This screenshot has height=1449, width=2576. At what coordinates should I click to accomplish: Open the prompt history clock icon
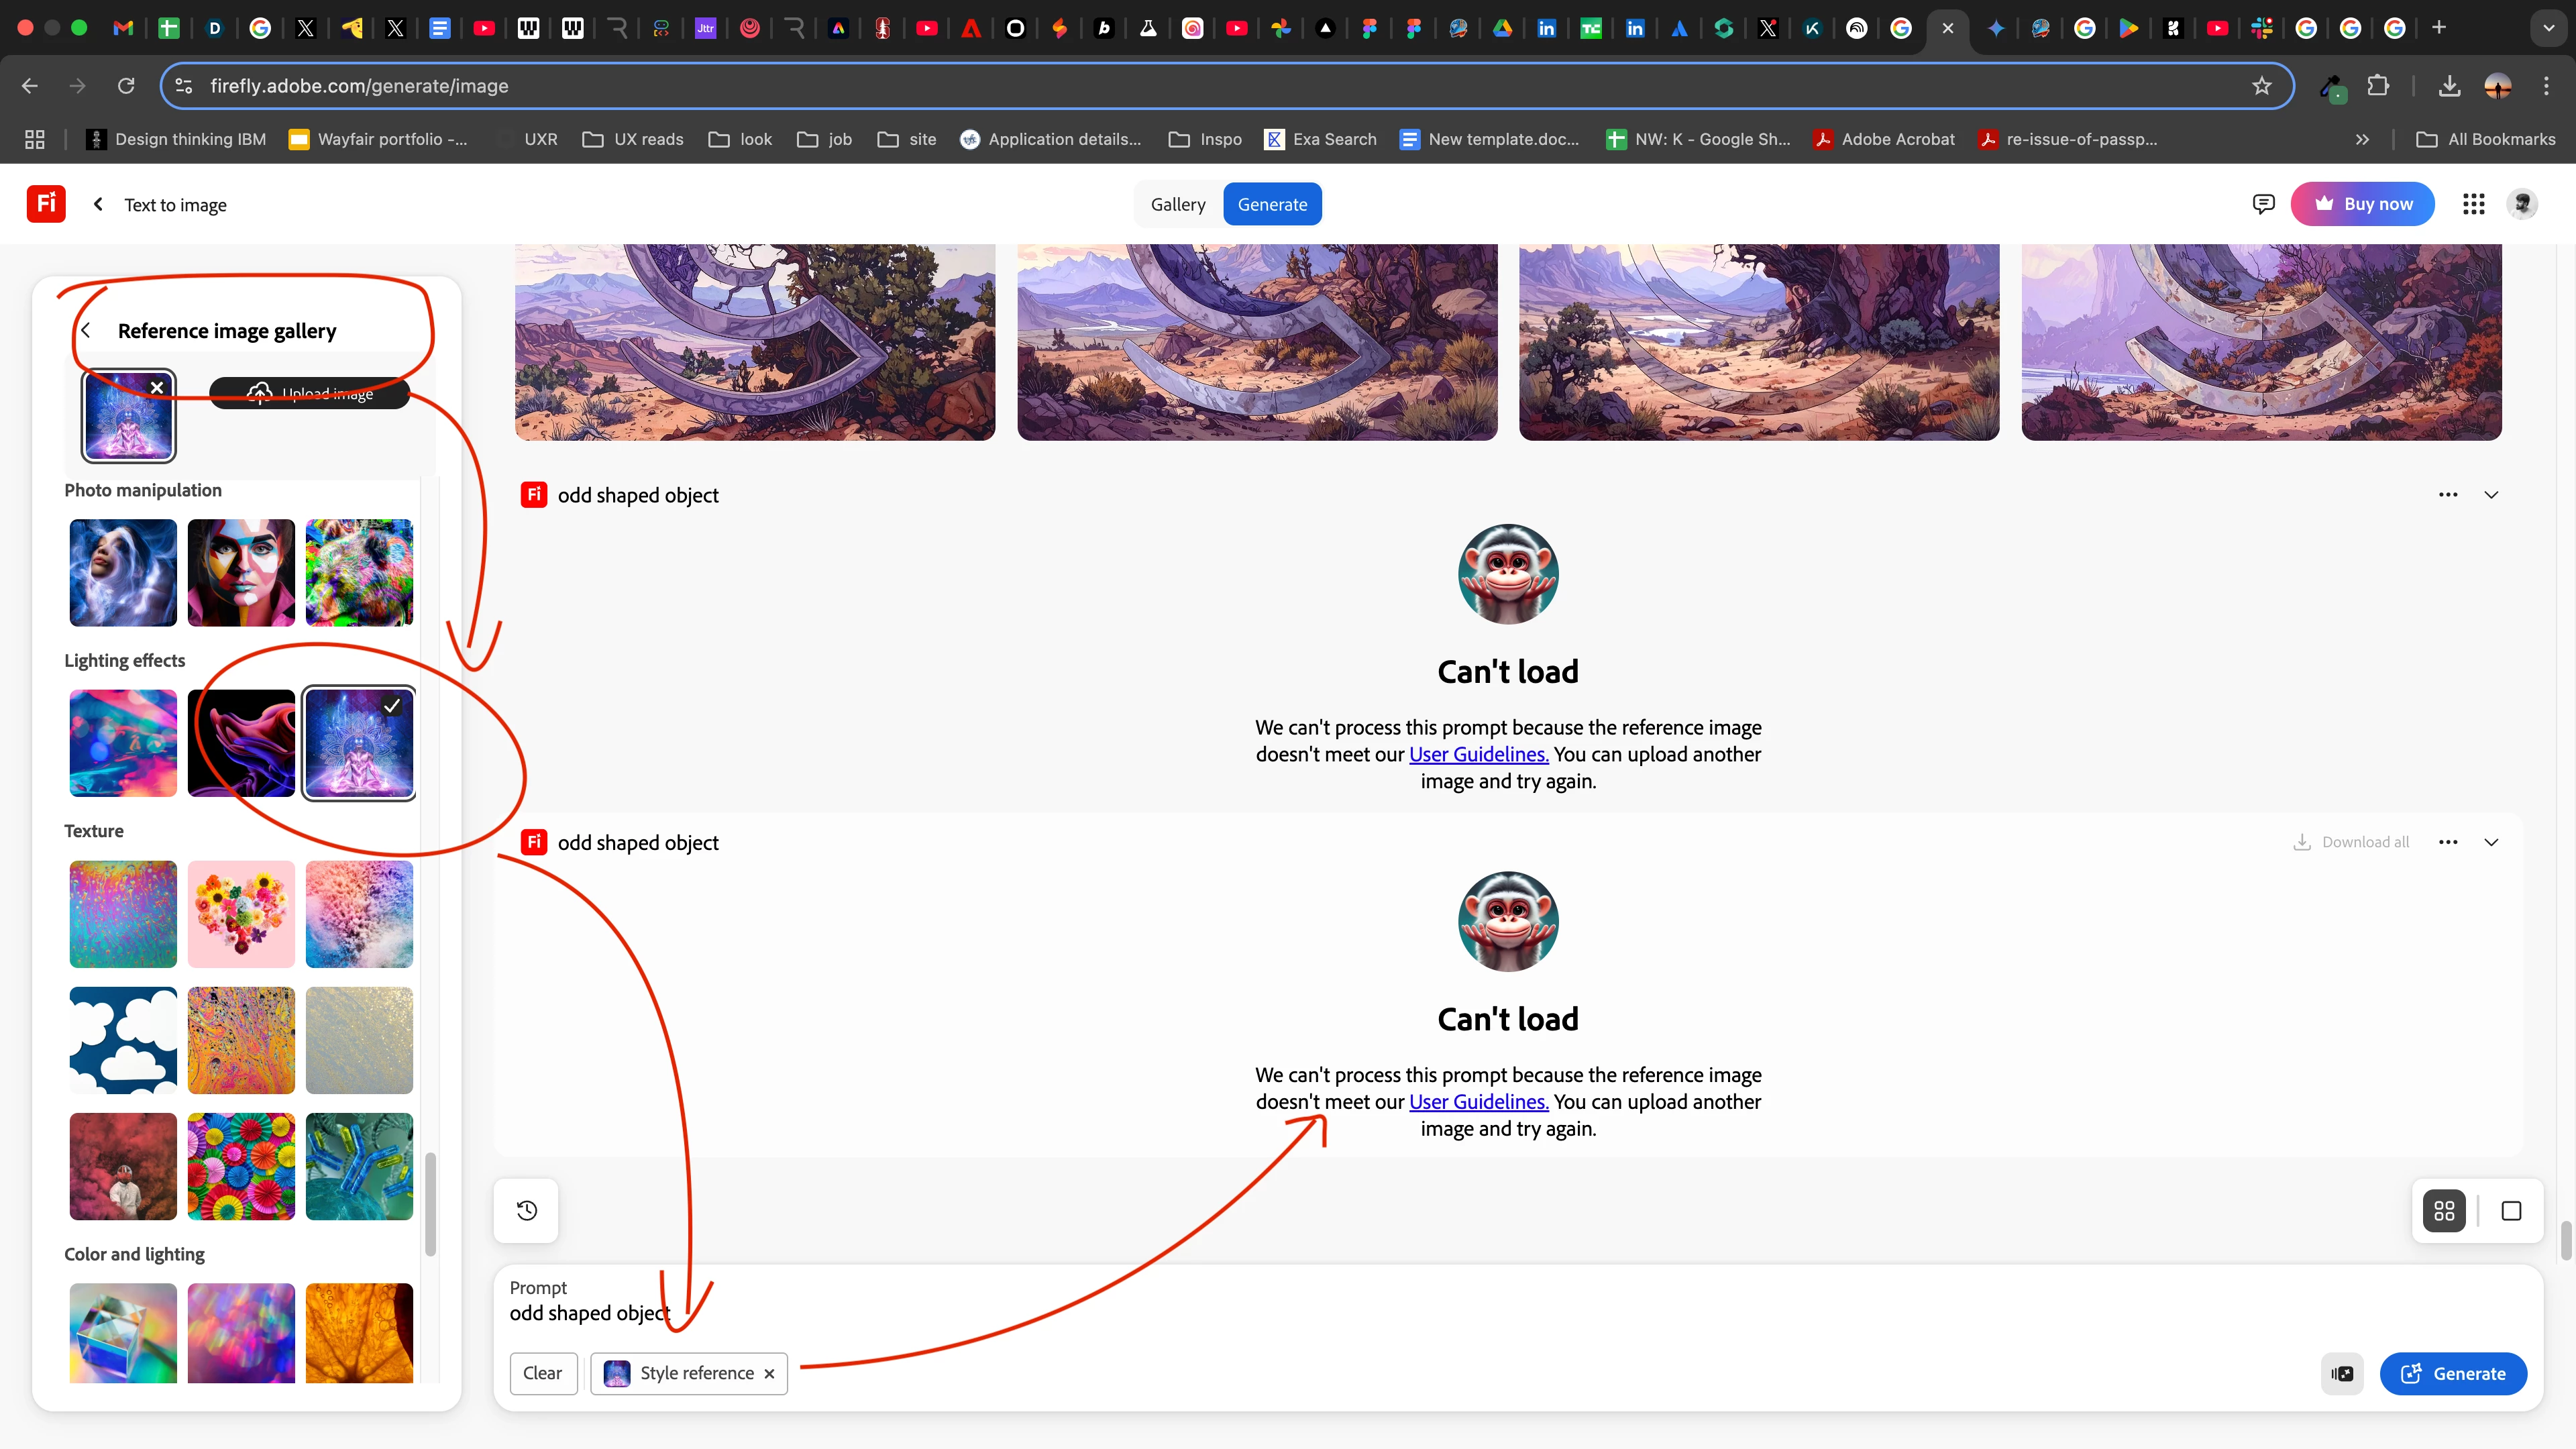coord(527,1211)
